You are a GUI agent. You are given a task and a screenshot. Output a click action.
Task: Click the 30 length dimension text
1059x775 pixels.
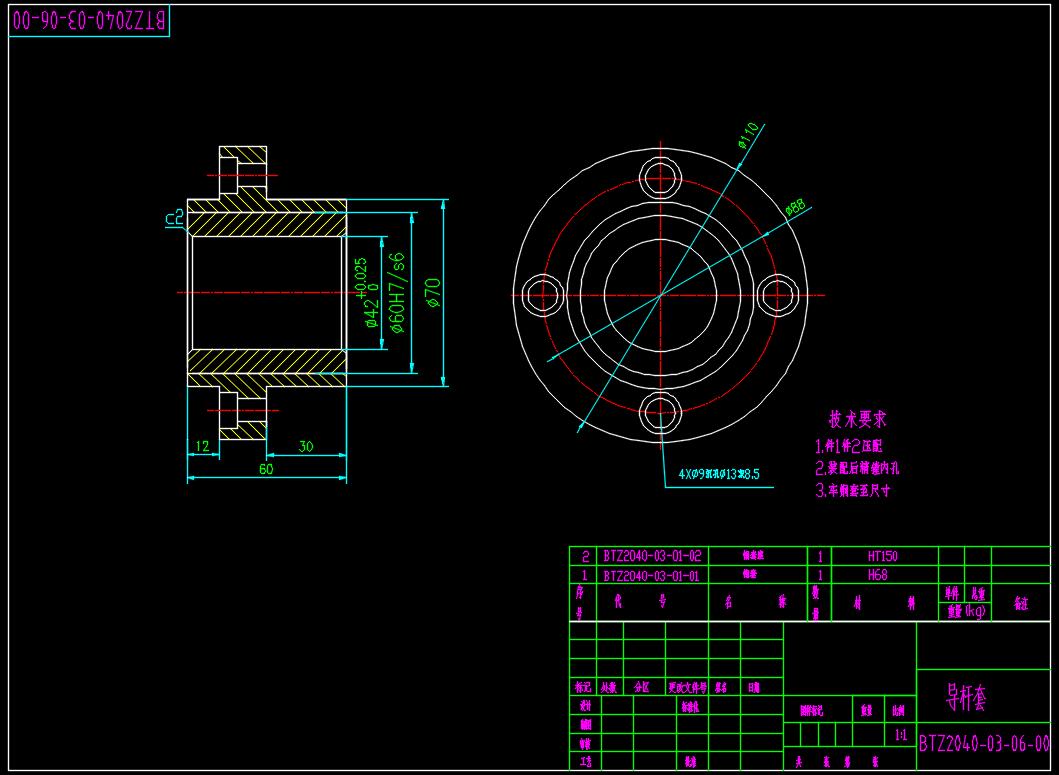[x=306, y=447]
